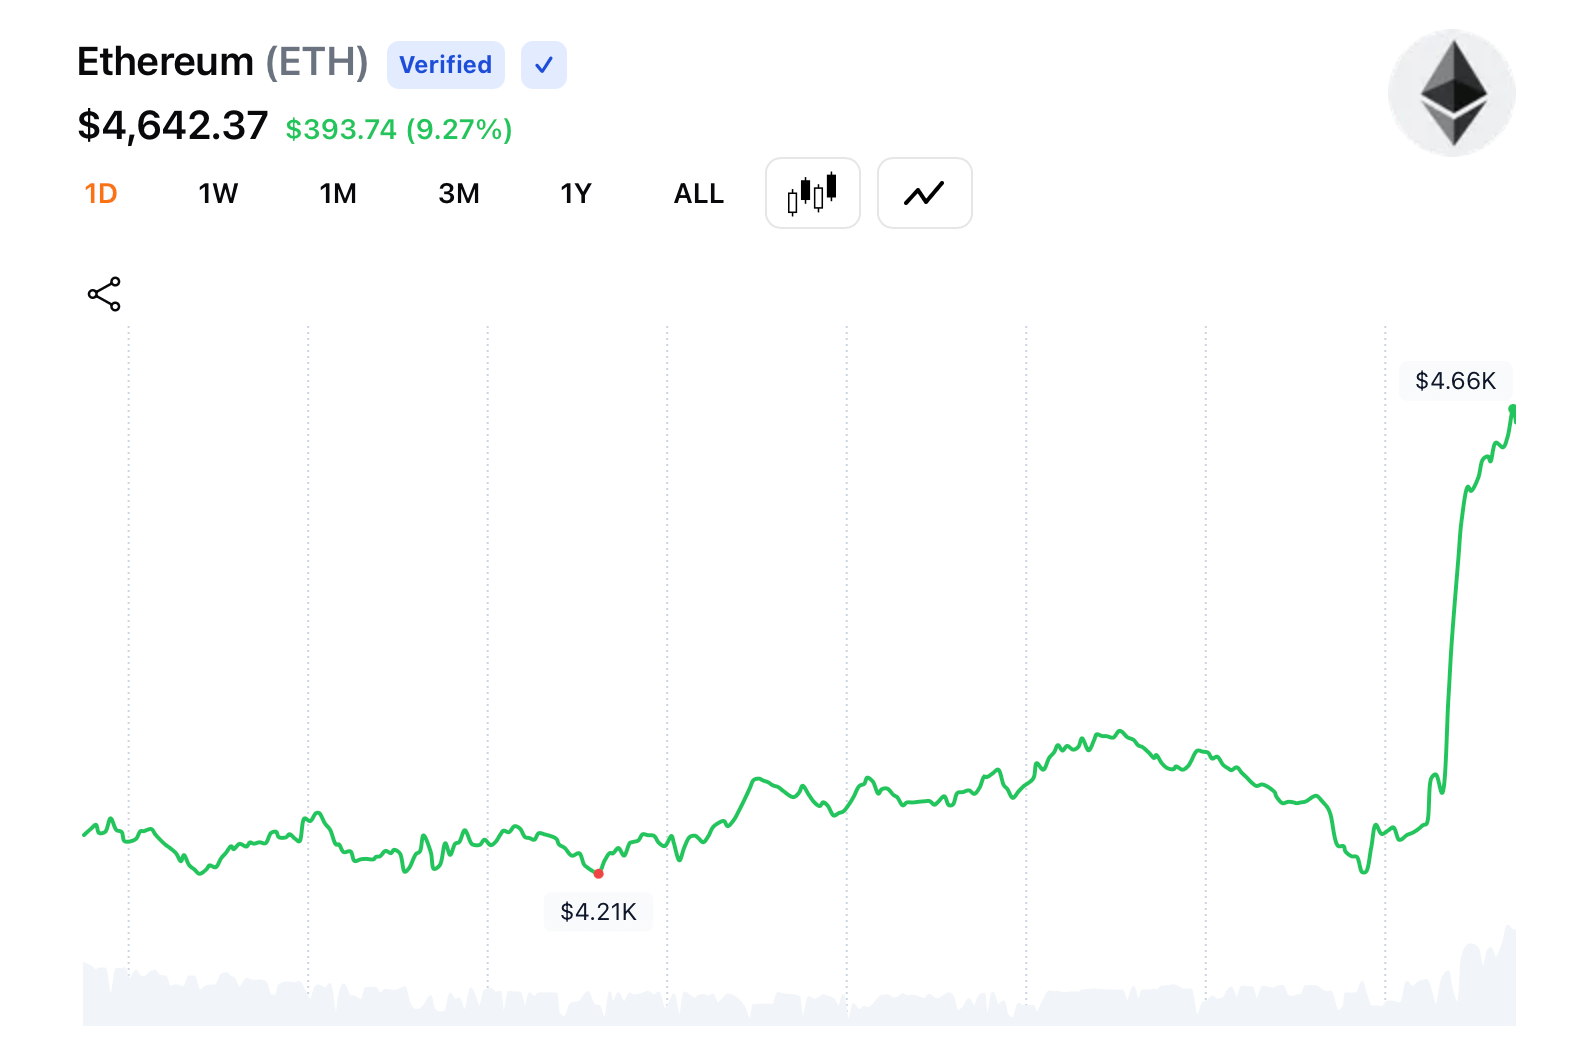The width and height of the screenshot is (1584, 1046).
Task: Switch to the ALL timeframe
Action: (698, 193)
